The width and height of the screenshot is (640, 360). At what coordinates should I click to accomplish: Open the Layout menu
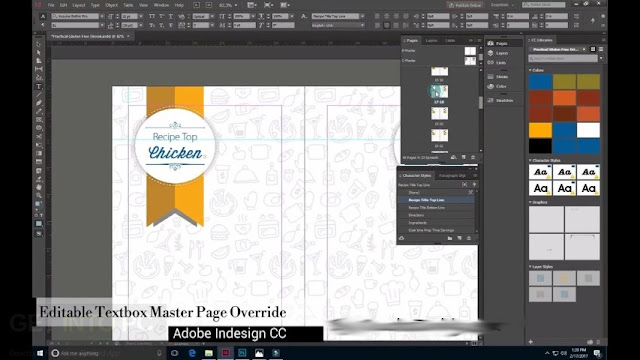click(79, 5)
